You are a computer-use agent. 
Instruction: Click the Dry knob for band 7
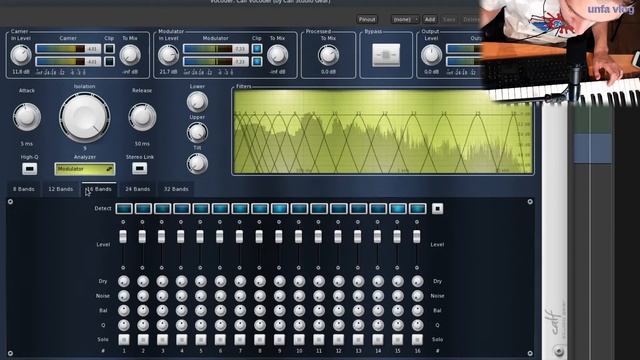240,281
